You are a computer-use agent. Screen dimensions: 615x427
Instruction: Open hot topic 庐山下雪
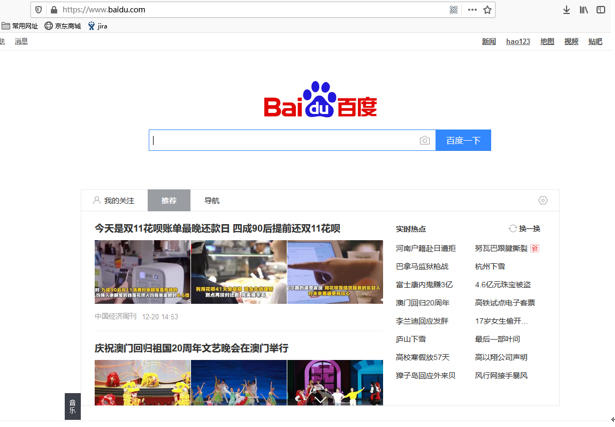[411, 339]
